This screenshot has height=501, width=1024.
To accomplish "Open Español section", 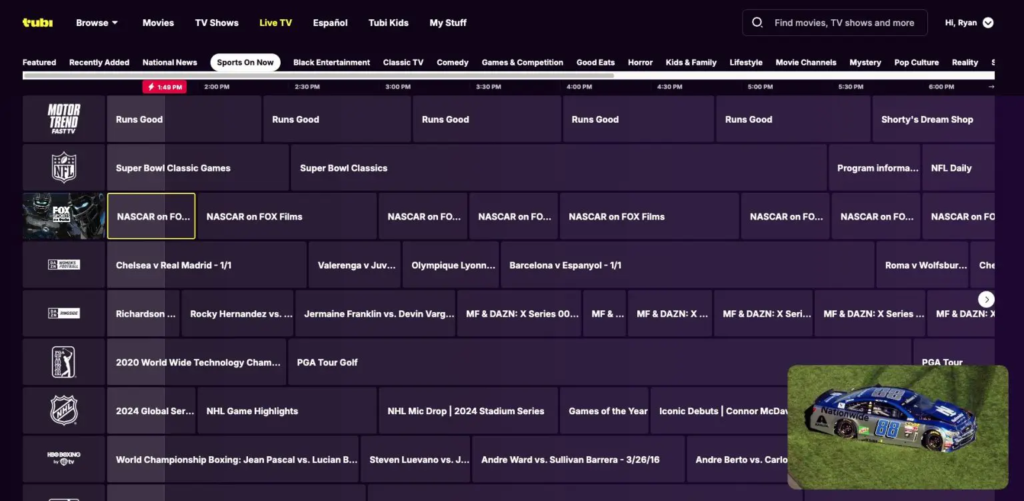I will (330, 23).
